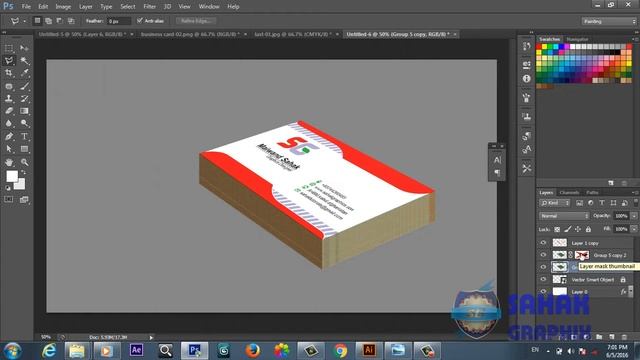
Task: Select the Brush tool
Action: [x=24, y=86]
